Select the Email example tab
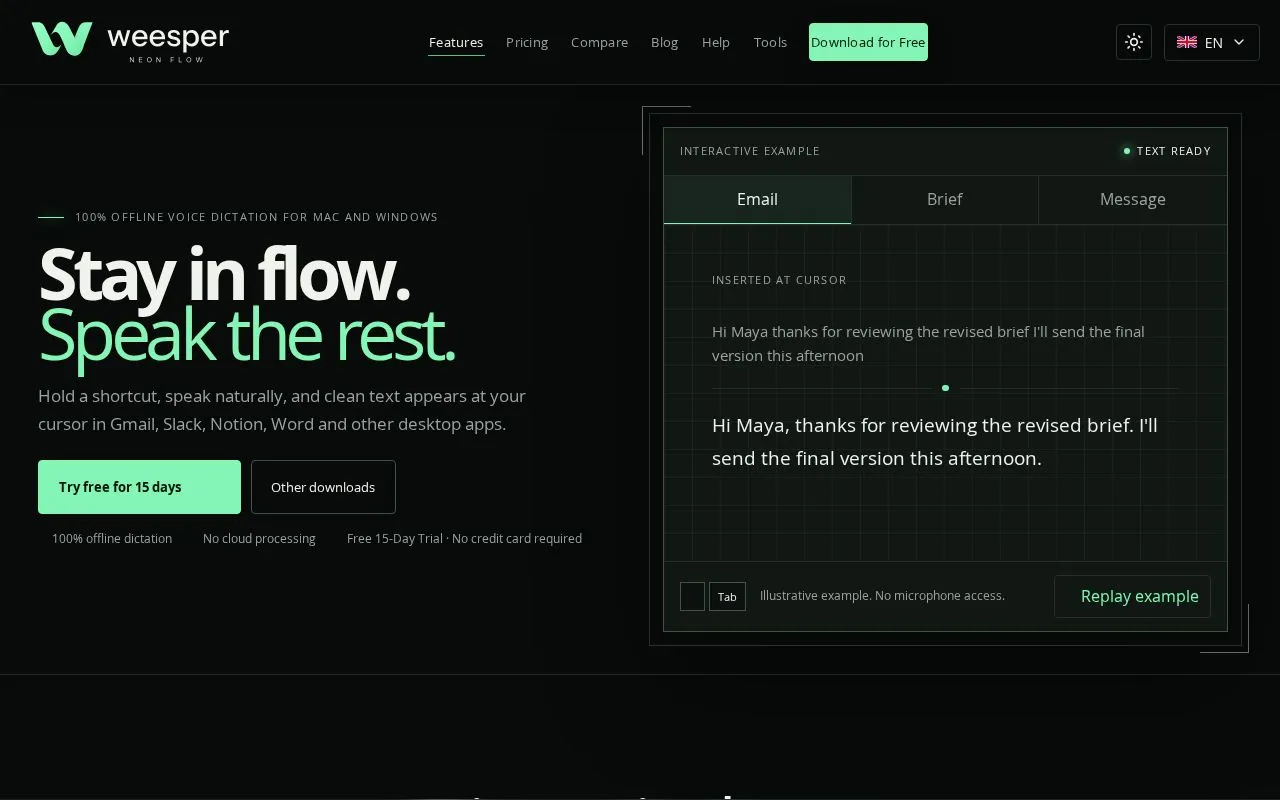1280x800 pixels. click(757, 199)
